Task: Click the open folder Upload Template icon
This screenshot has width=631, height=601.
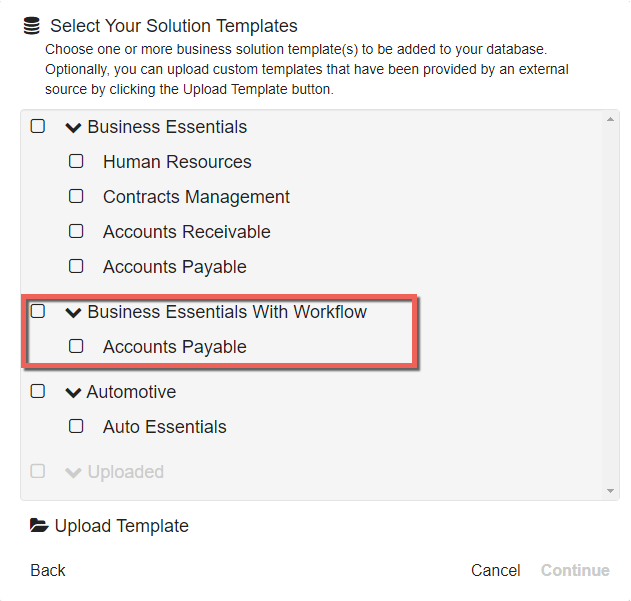Action: 39,526
